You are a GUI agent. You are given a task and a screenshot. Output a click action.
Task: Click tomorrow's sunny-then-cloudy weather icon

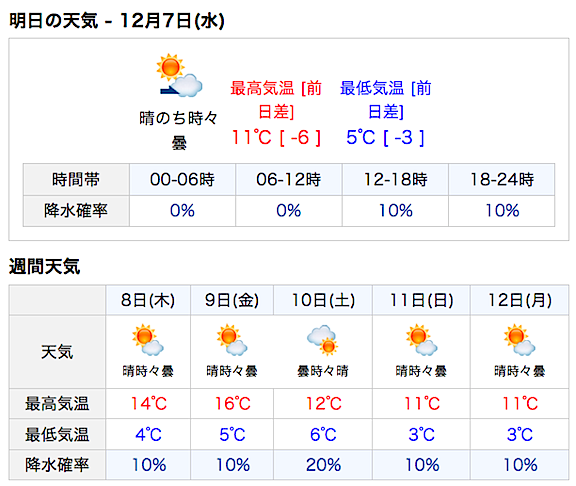179,75
